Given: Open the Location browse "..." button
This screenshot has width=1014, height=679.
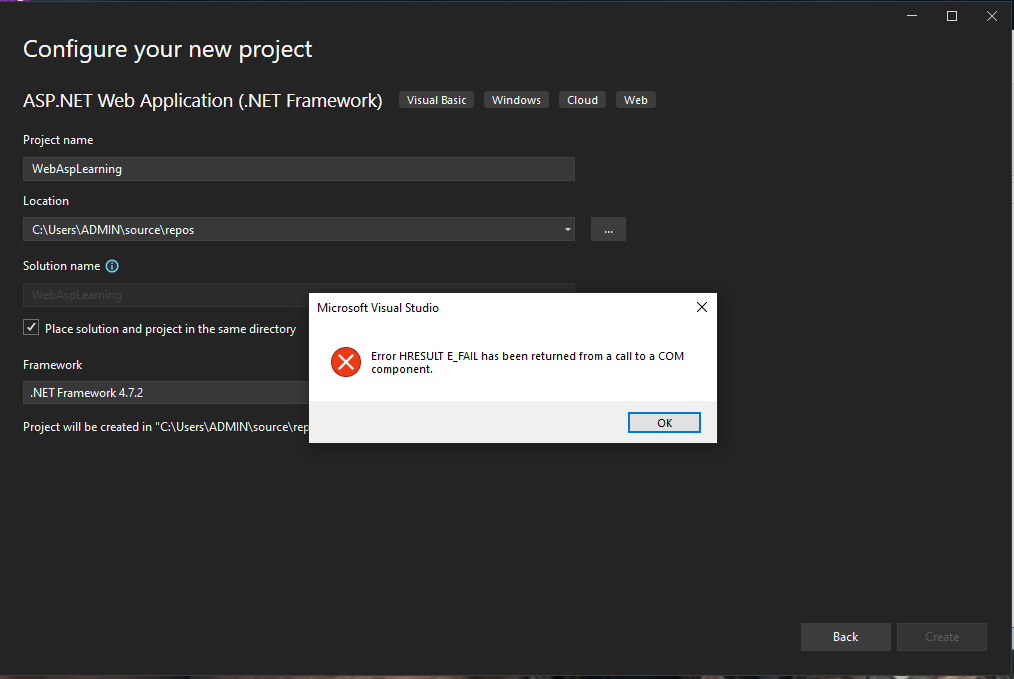Looking at the screenshot, I should pos(607,229).
